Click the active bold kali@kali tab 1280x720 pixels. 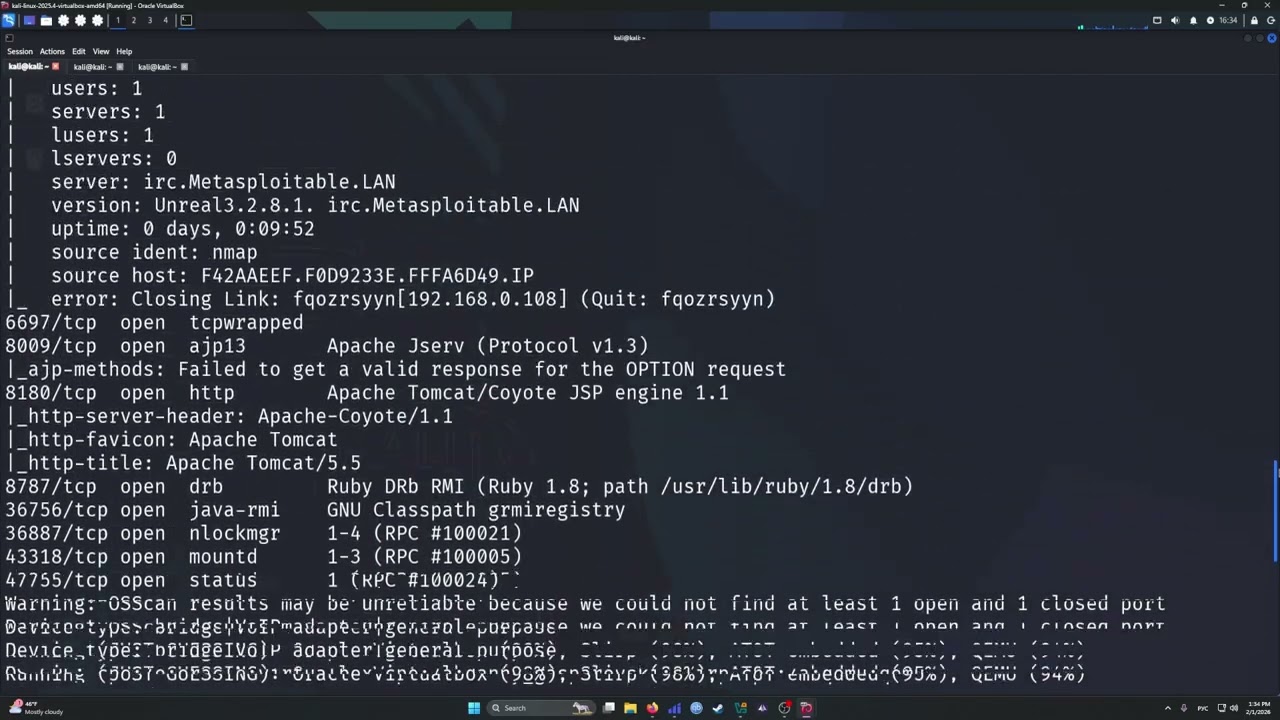(29, 67)
